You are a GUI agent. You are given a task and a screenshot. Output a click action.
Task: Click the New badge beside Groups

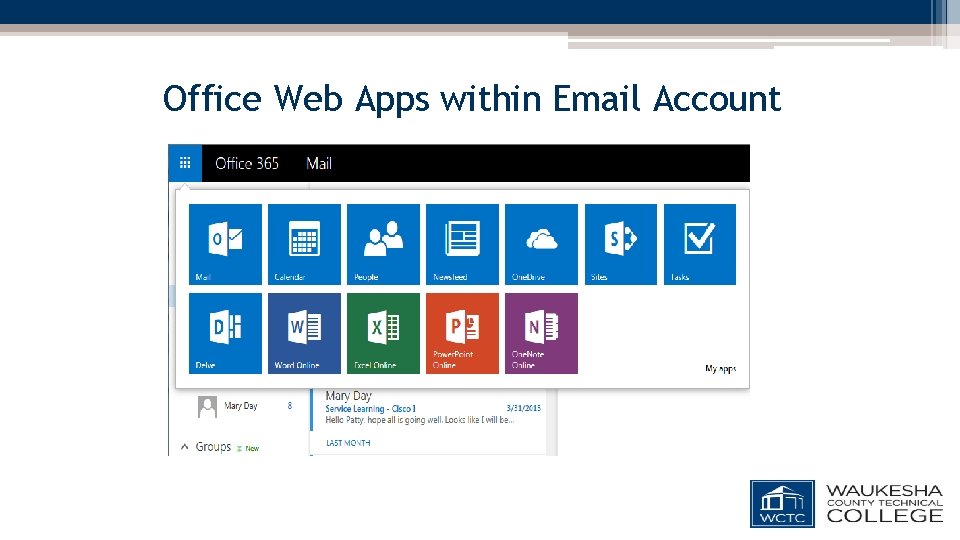248,448
